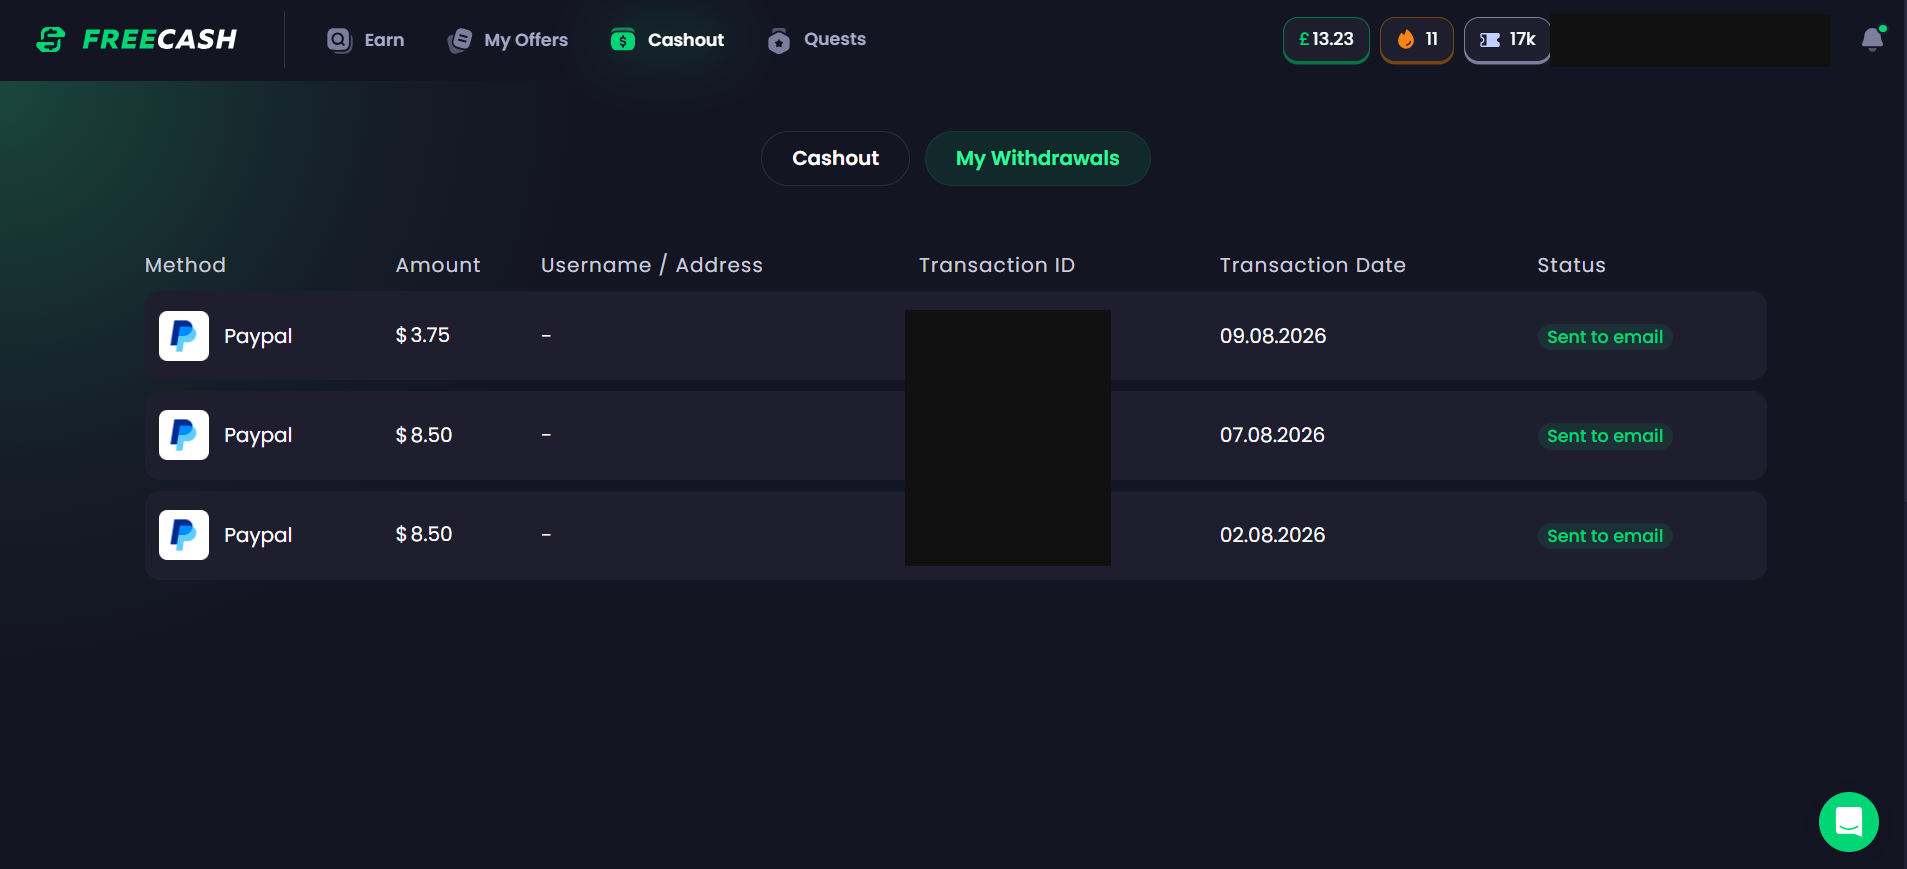This screenshot has height=869, width=1907.
Task: Switch to the Cashout tab
Action: (835, 158)
